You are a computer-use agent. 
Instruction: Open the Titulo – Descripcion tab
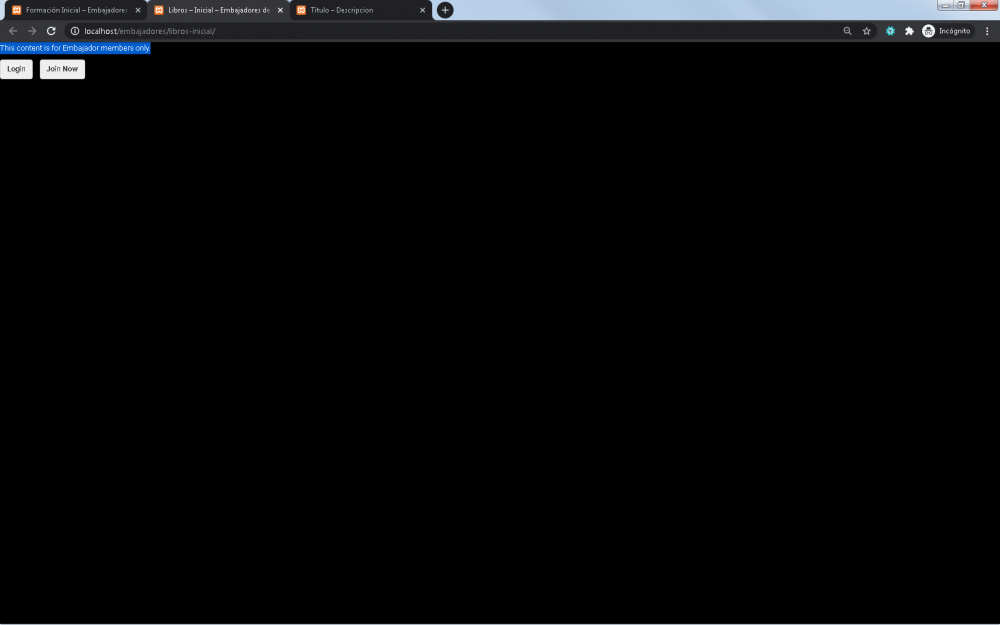pos(360,10)
